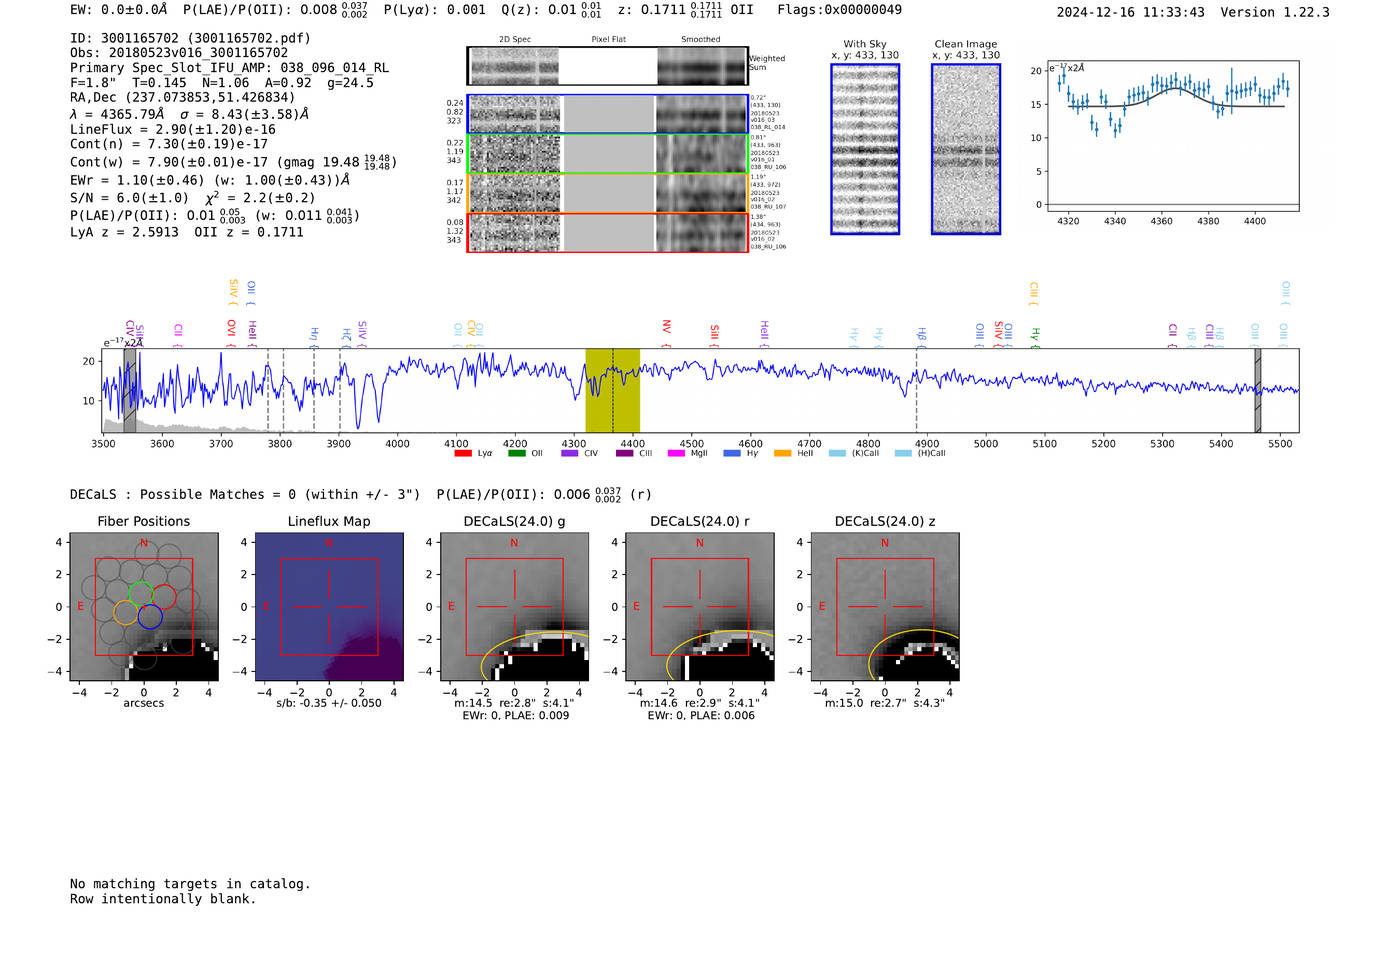1400x953 pixels.
Task: Click the Weighted Sum 2D spectrum strip
Action: pos(608,66)
